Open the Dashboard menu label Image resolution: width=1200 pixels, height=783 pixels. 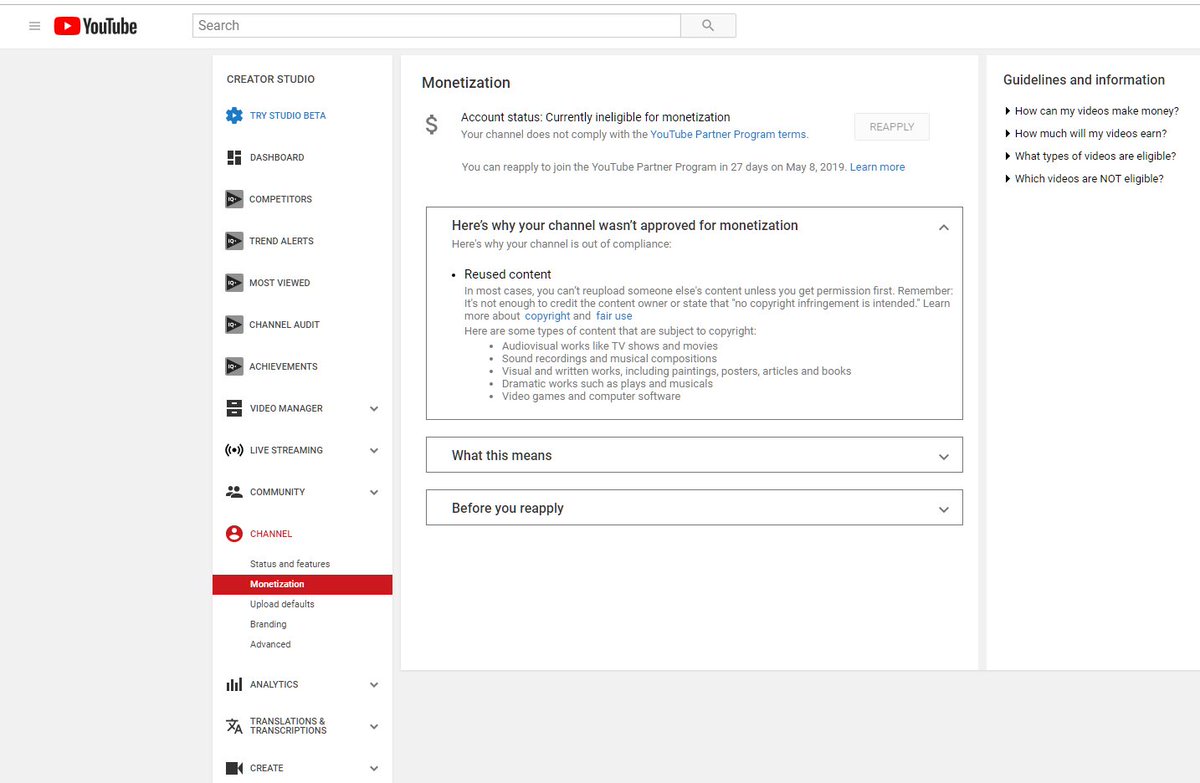[277, 158]
